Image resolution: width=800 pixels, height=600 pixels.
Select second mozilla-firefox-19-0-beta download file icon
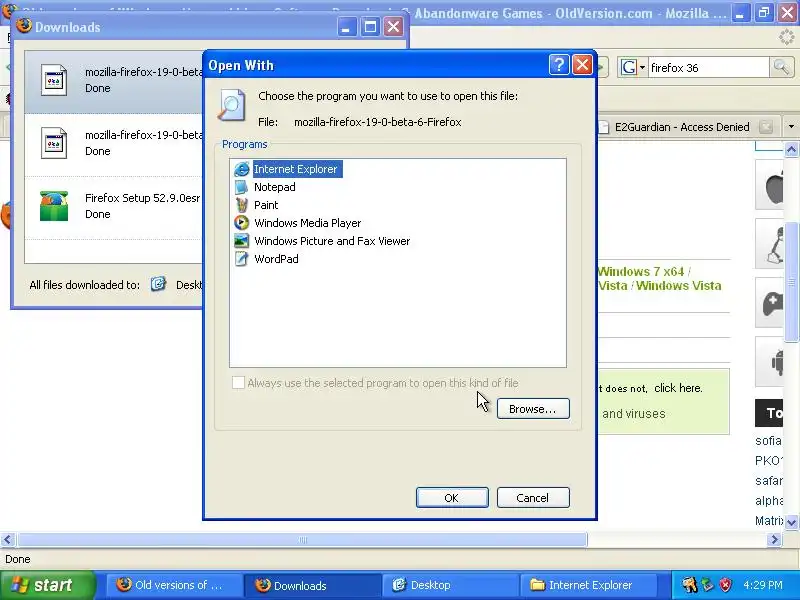pyautogui.click(x=54, y=143)
